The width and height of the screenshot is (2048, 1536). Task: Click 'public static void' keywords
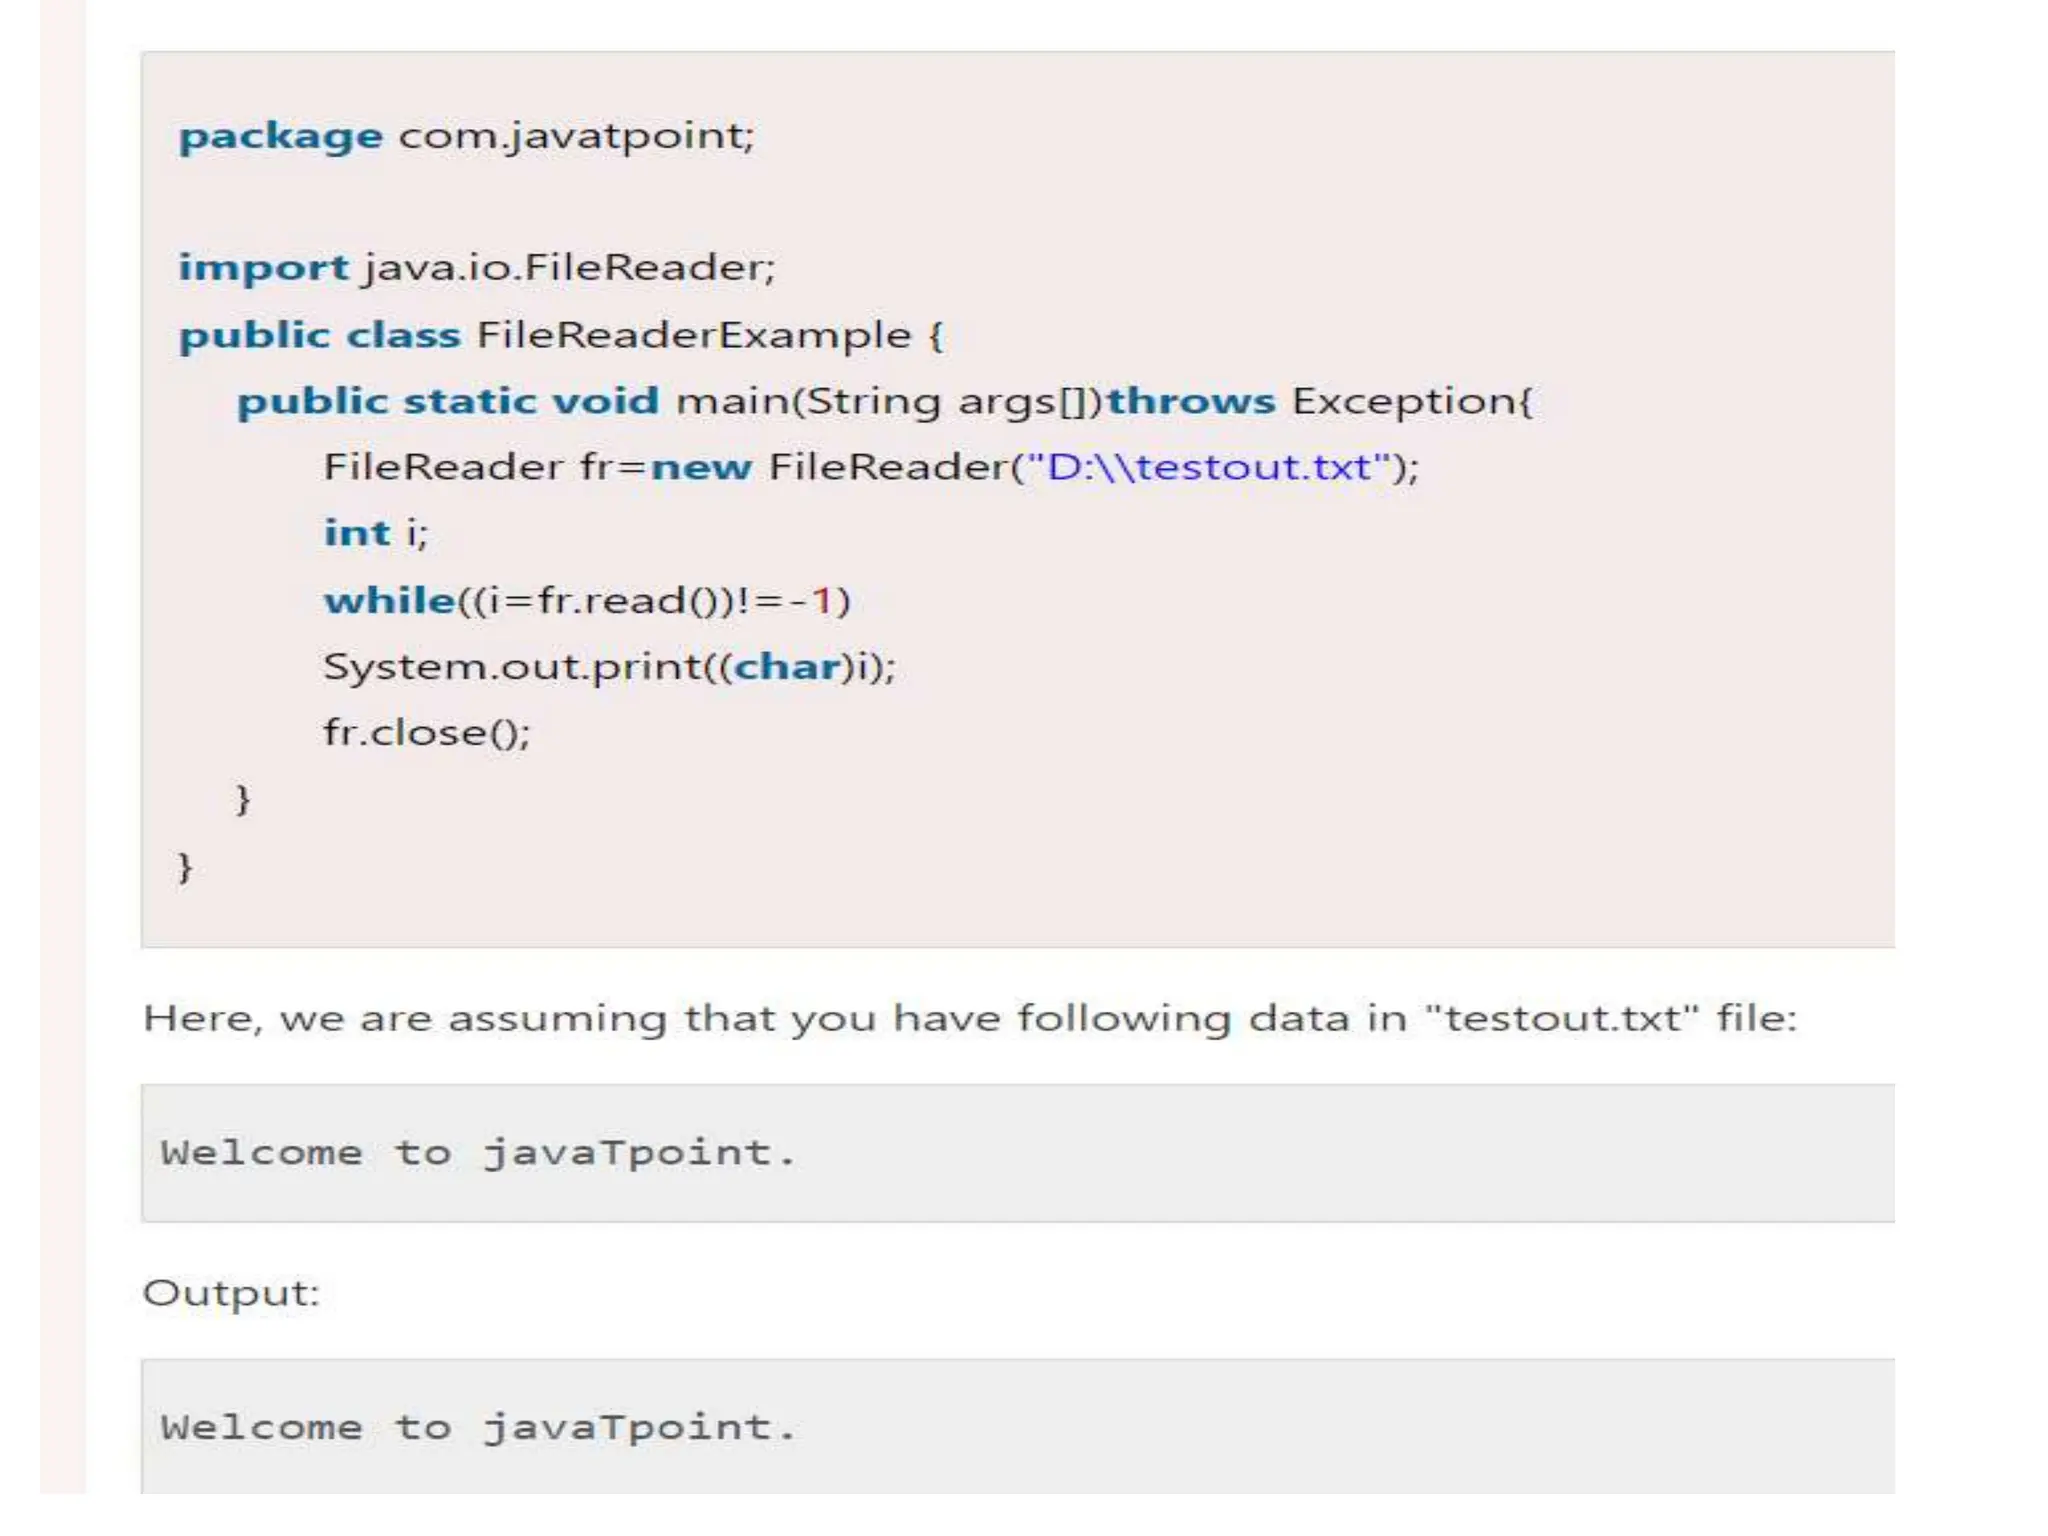point(447,401)
